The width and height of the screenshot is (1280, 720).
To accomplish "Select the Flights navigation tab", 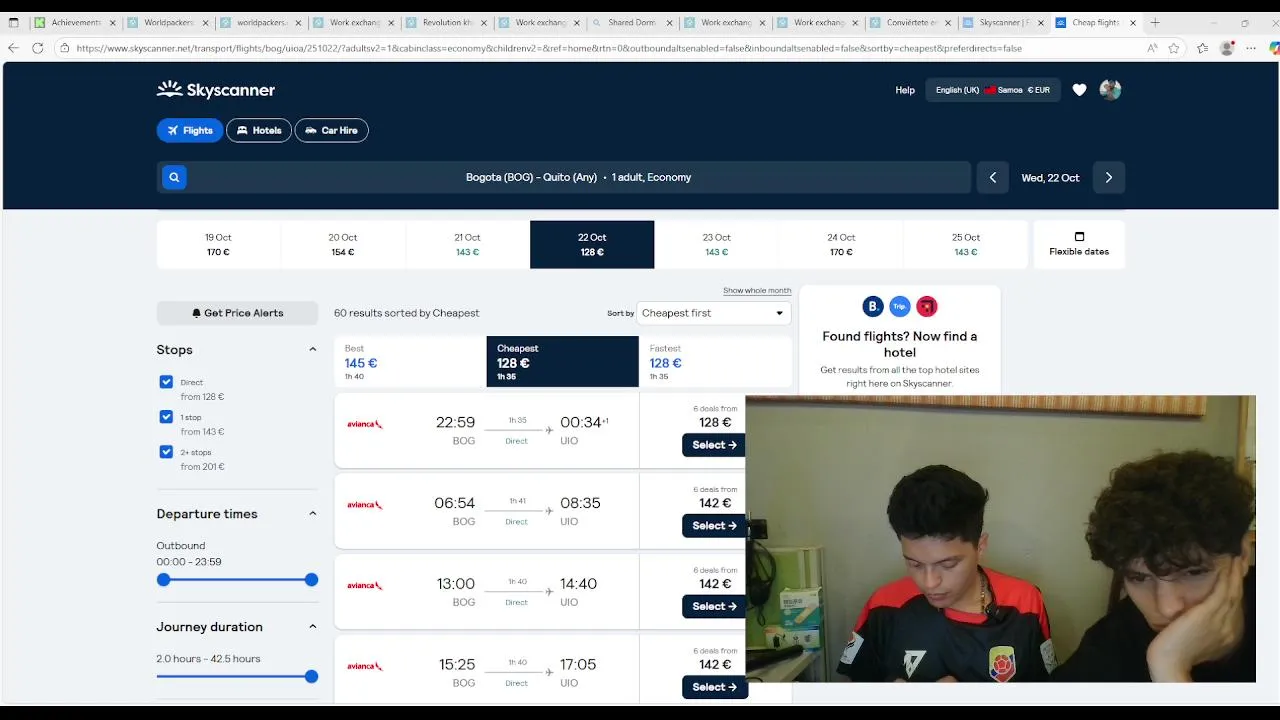I will (190, 130).
